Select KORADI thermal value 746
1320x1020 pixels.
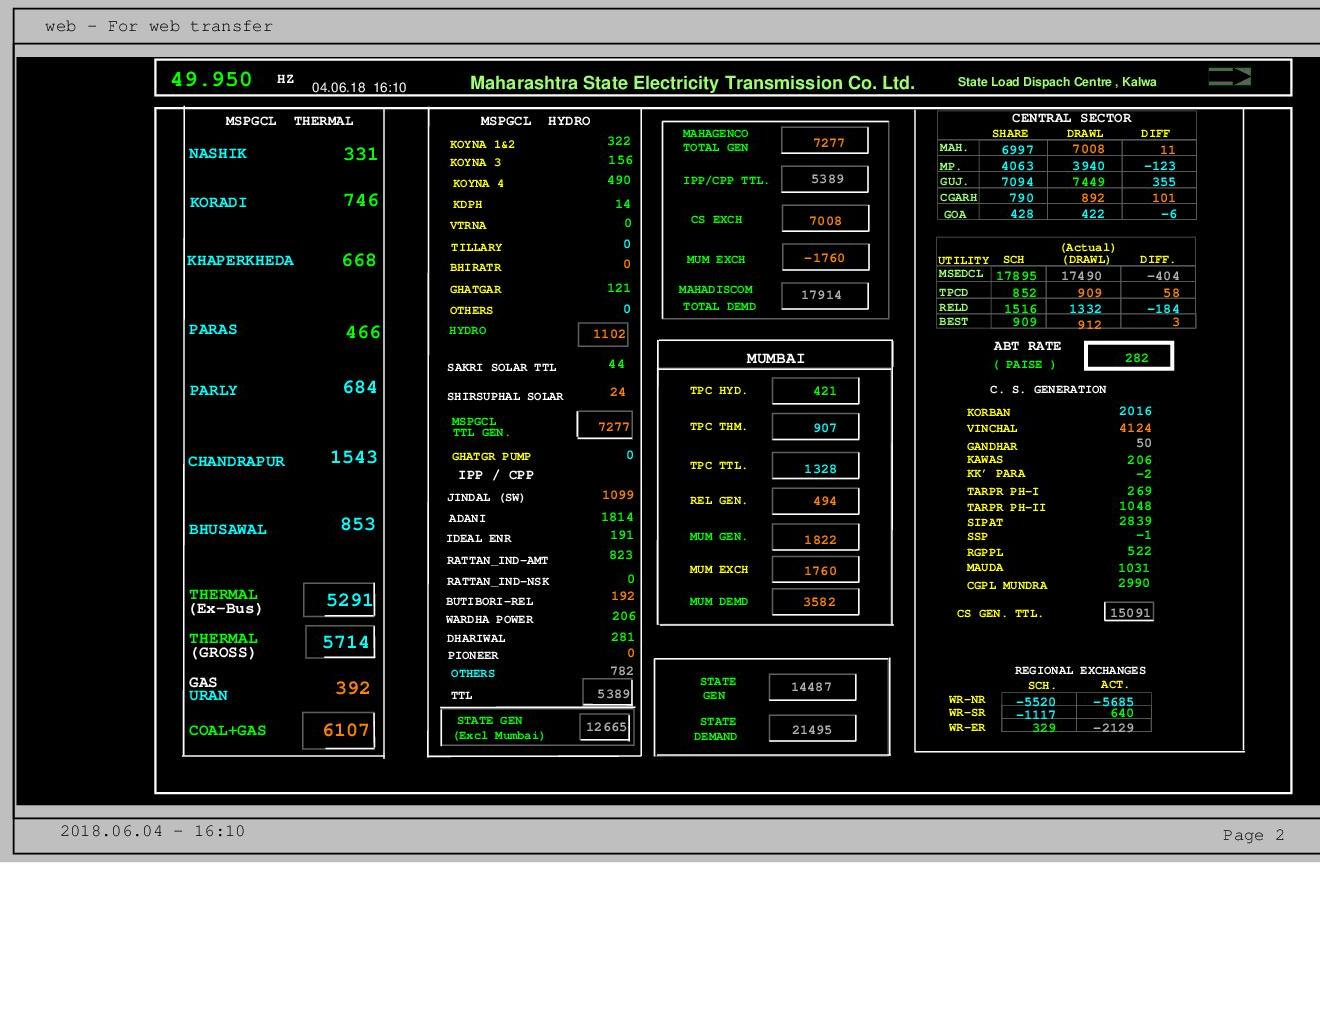(360, 200)
